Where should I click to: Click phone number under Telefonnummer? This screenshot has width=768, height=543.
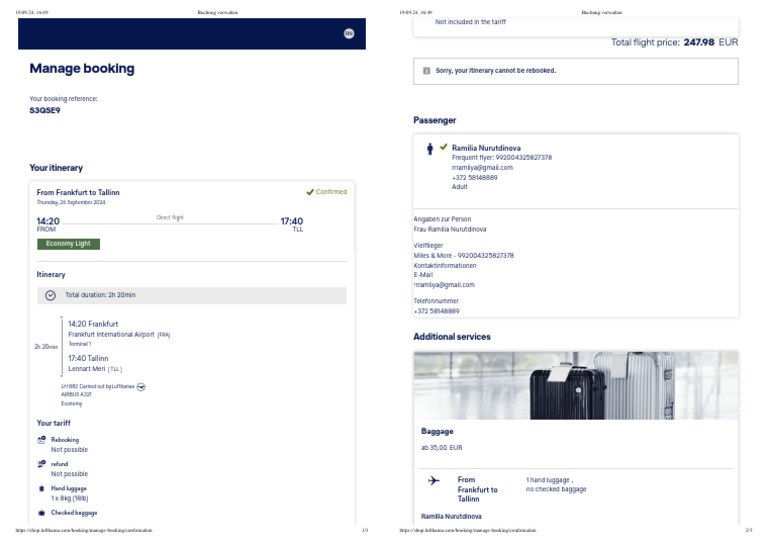(x=436, y=311)
